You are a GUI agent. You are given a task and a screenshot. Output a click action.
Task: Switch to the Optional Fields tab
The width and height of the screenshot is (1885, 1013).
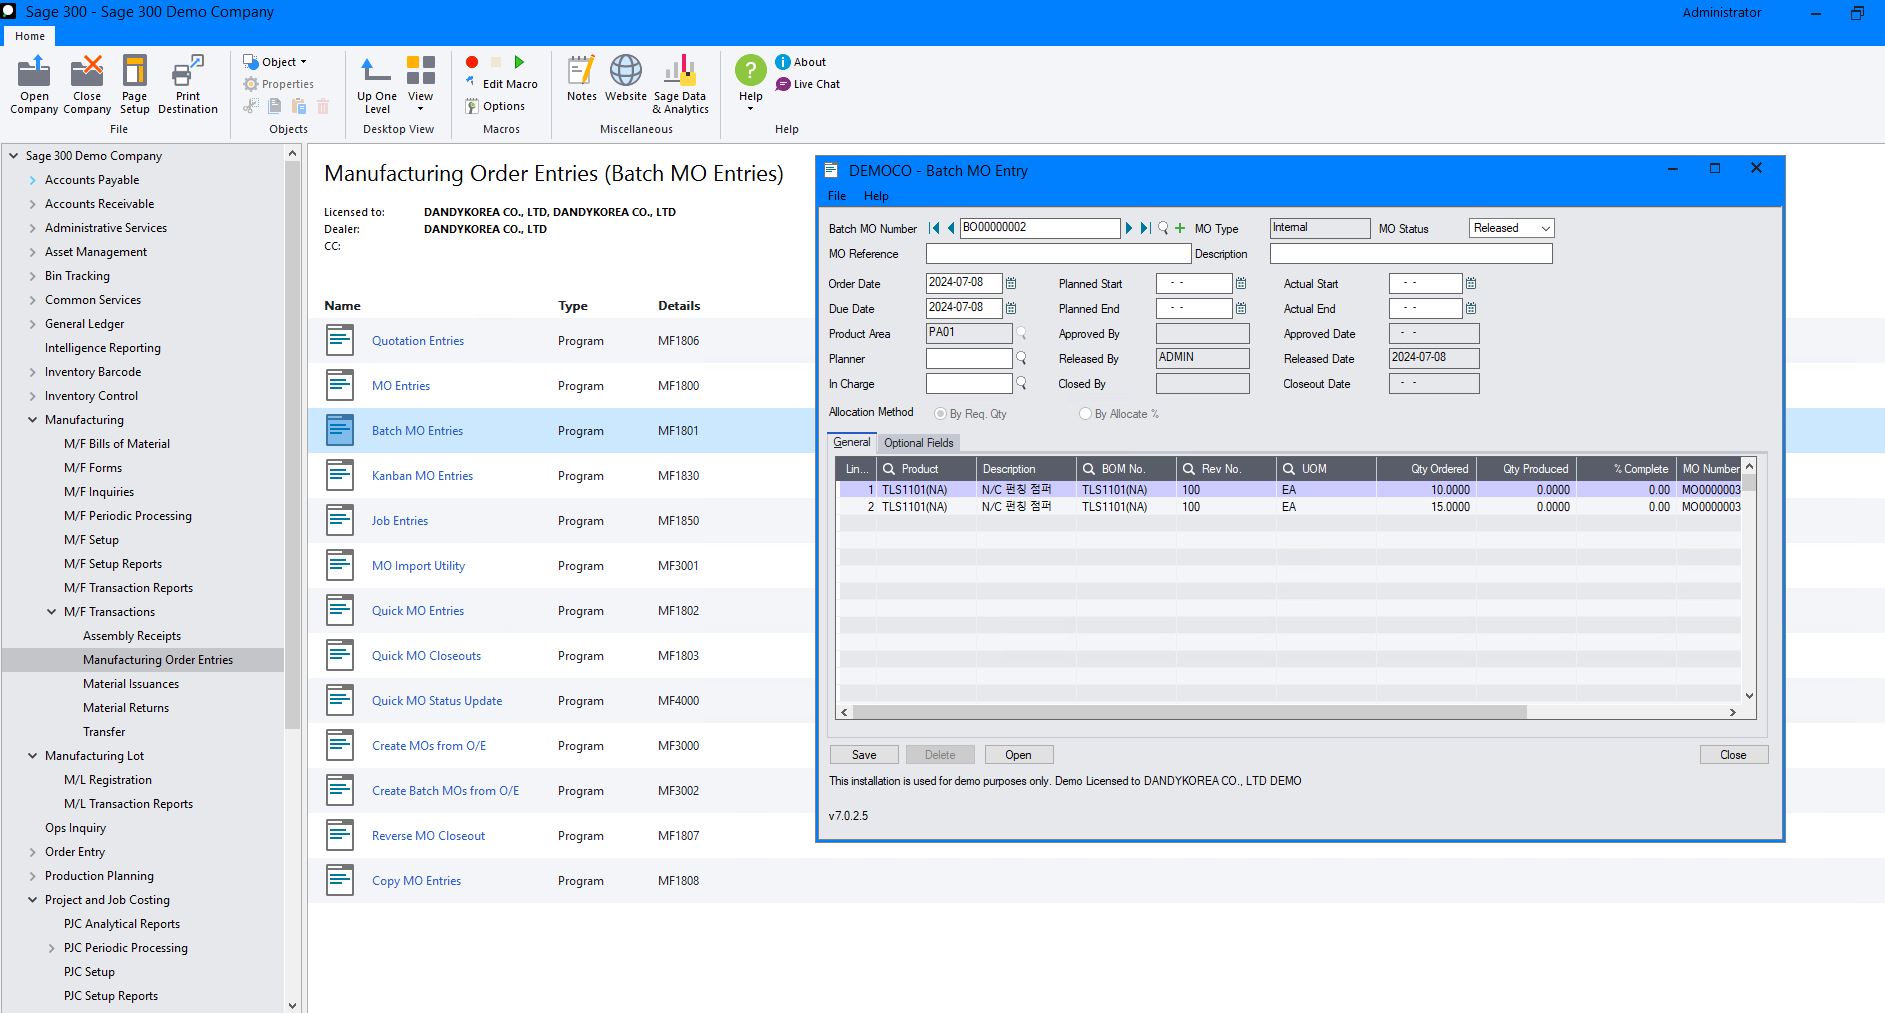pyautogui.click(x=918, y=443)
